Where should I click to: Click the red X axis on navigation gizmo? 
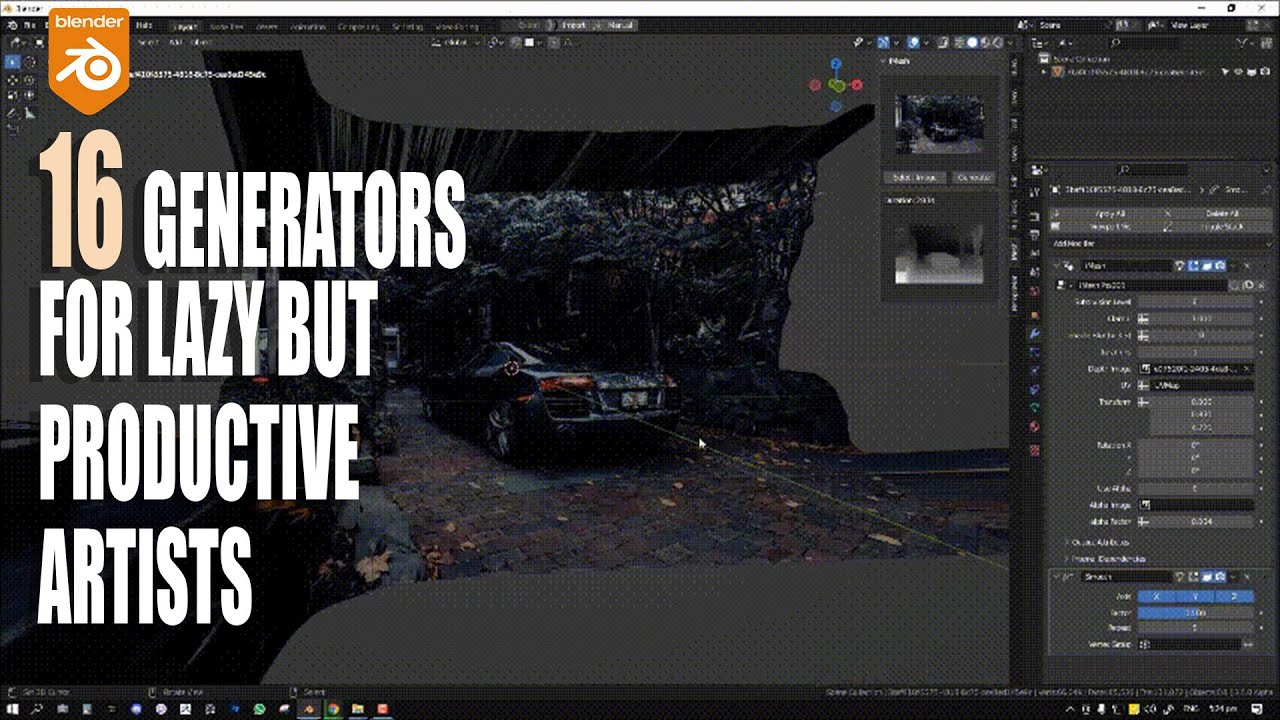click(858, 85)
